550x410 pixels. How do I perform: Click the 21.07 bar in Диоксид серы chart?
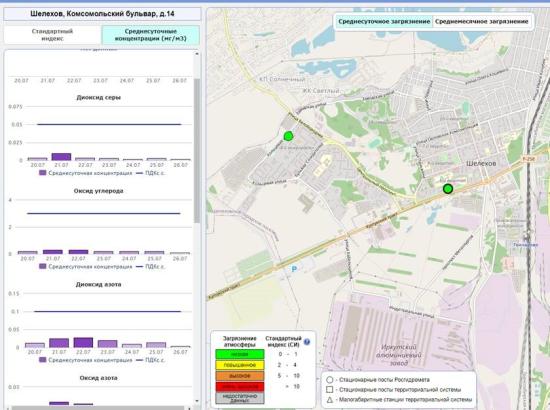61,157
